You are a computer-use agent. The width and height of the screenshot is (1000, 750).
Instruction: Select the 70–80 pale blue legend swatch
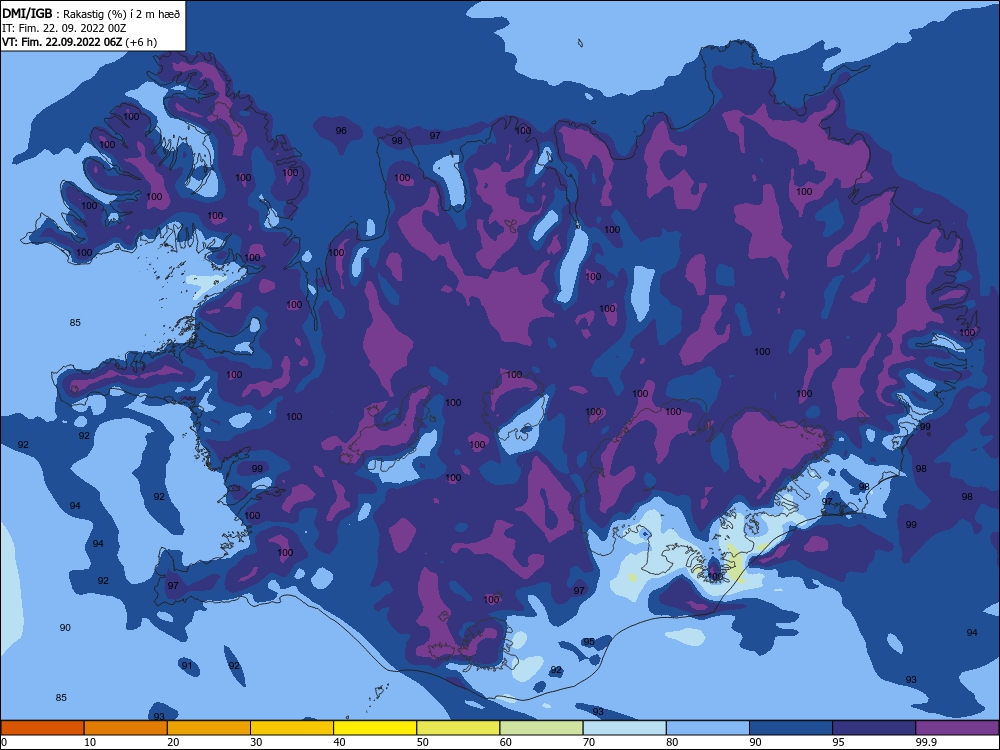point(624,728)
